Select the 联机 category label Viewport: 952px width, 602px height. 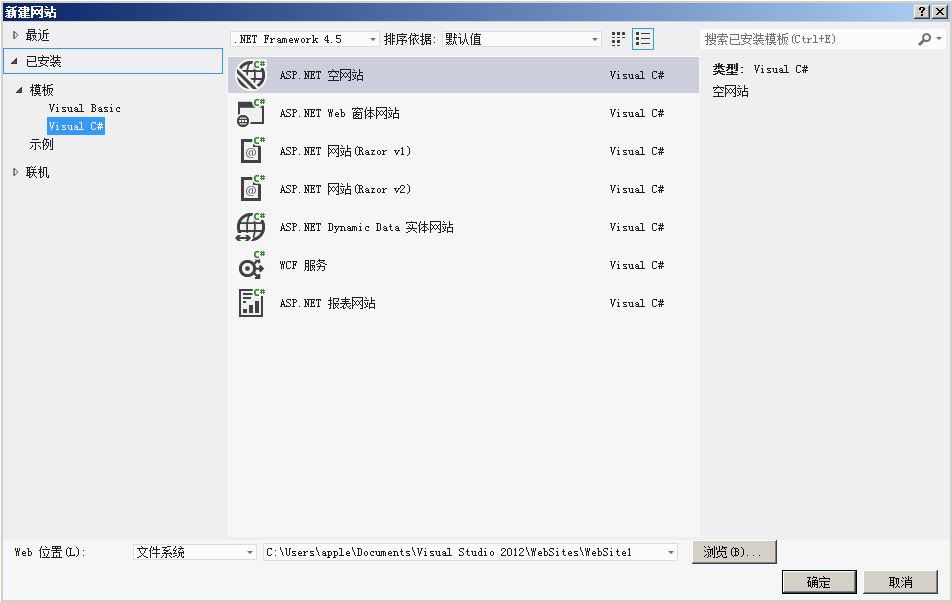[x=37, y=172]
